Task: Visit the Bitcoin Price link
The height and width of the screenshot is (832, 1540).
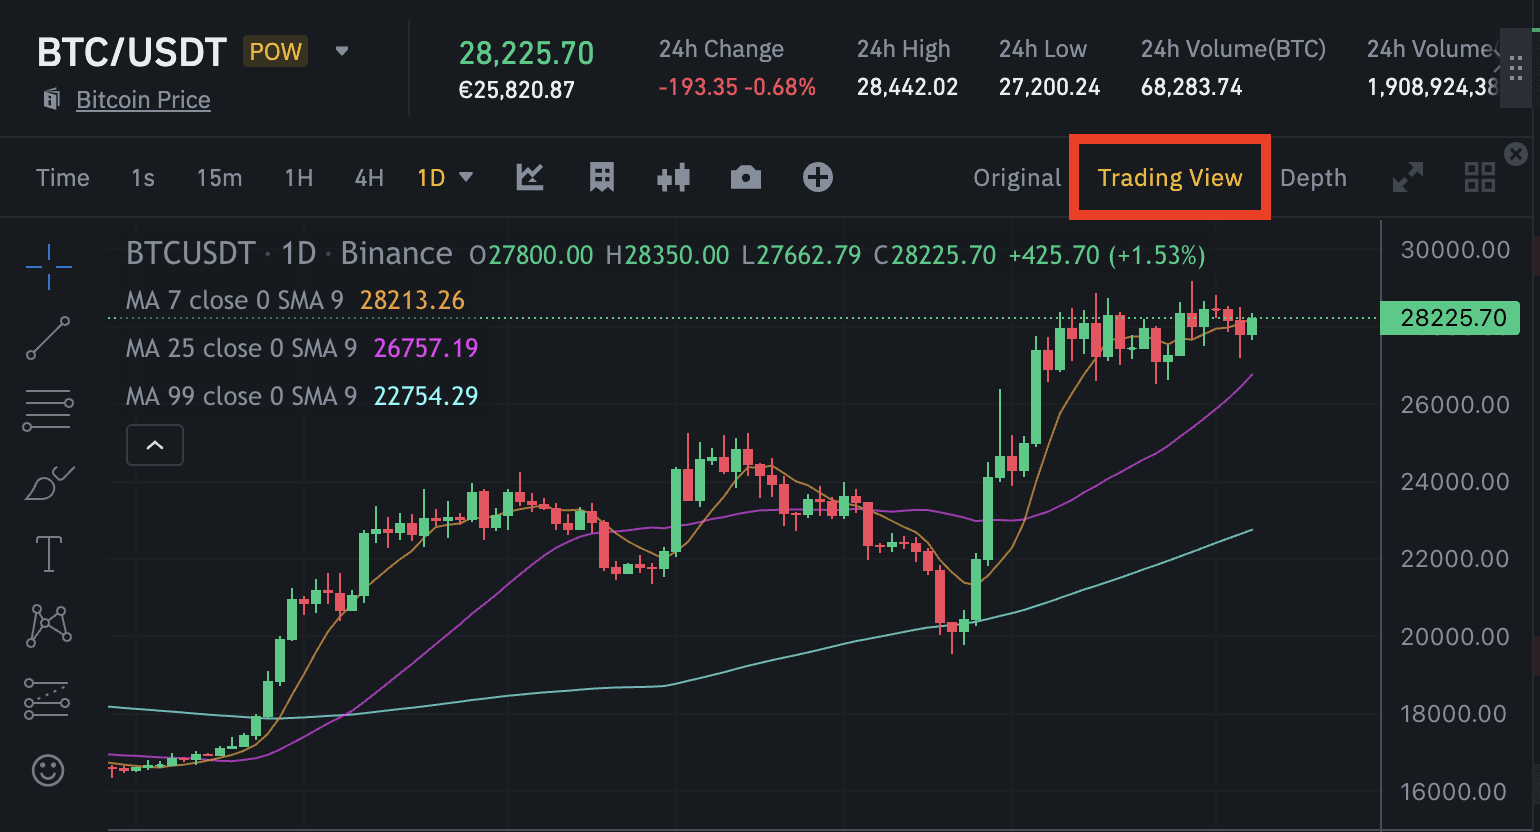Action: tap(143, 99)
